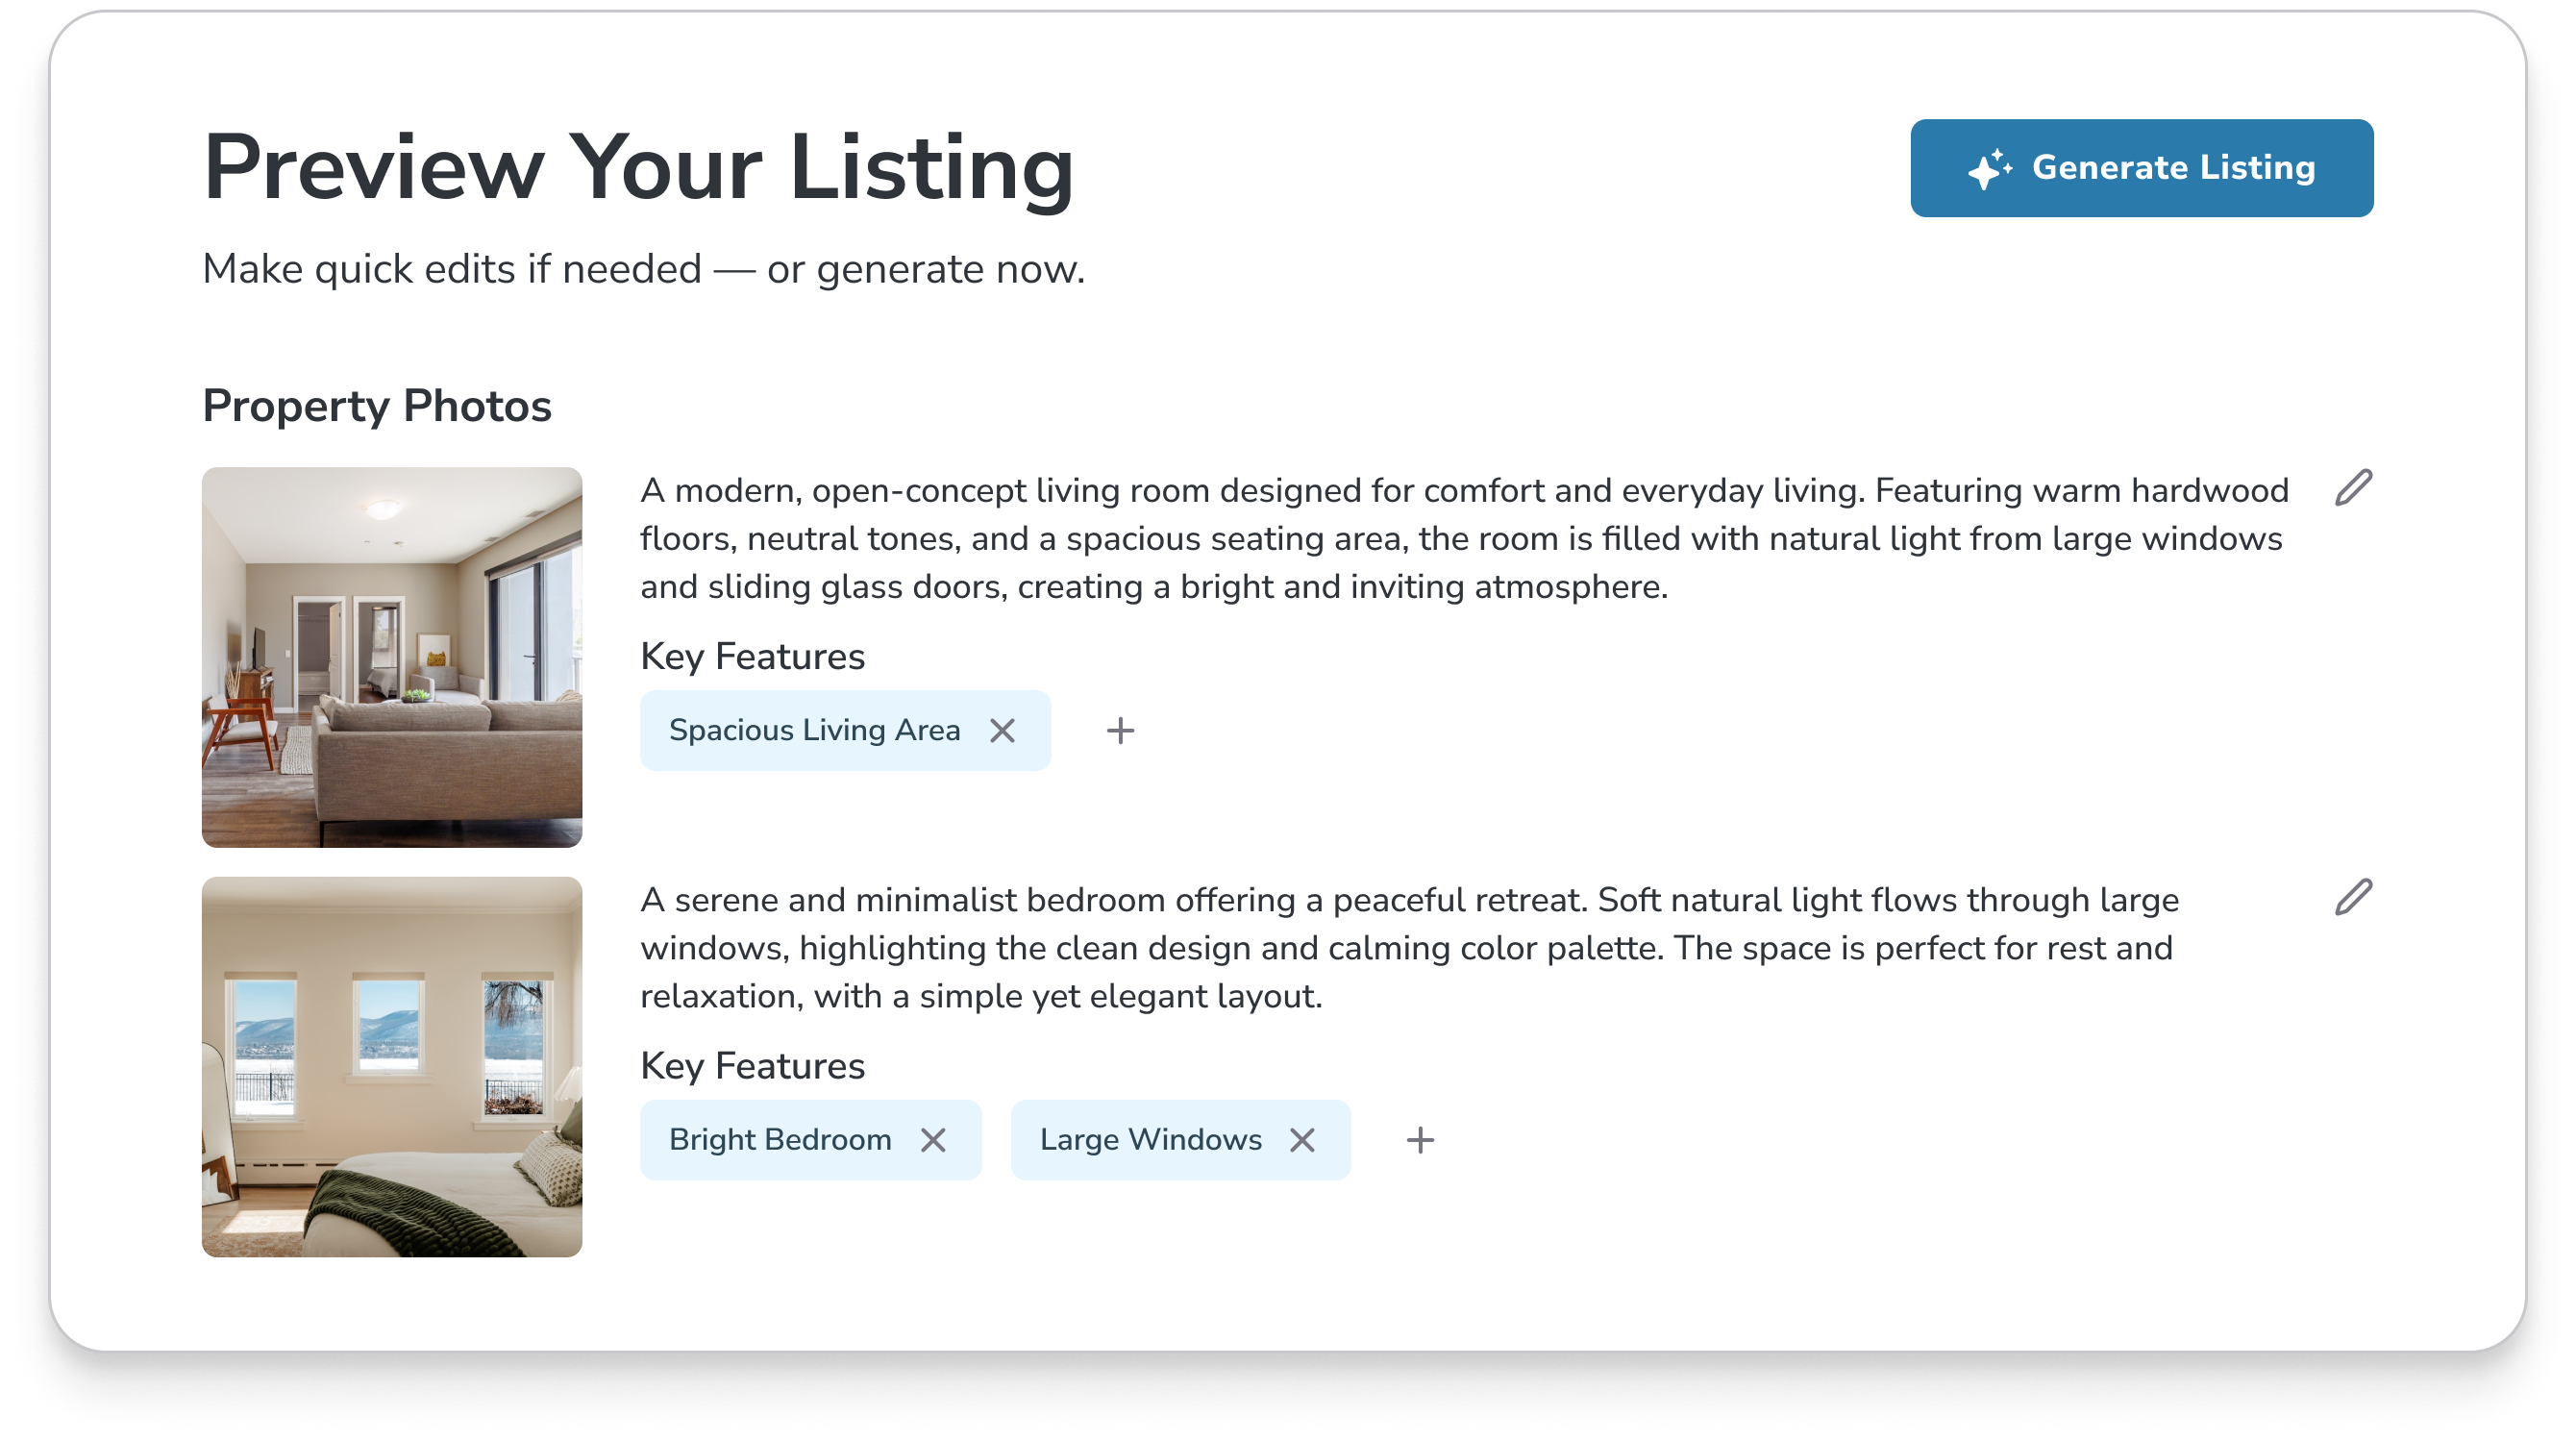Remove the Bright Bedroom feature tag
2576x1440 pixels.
point(933,1140)
